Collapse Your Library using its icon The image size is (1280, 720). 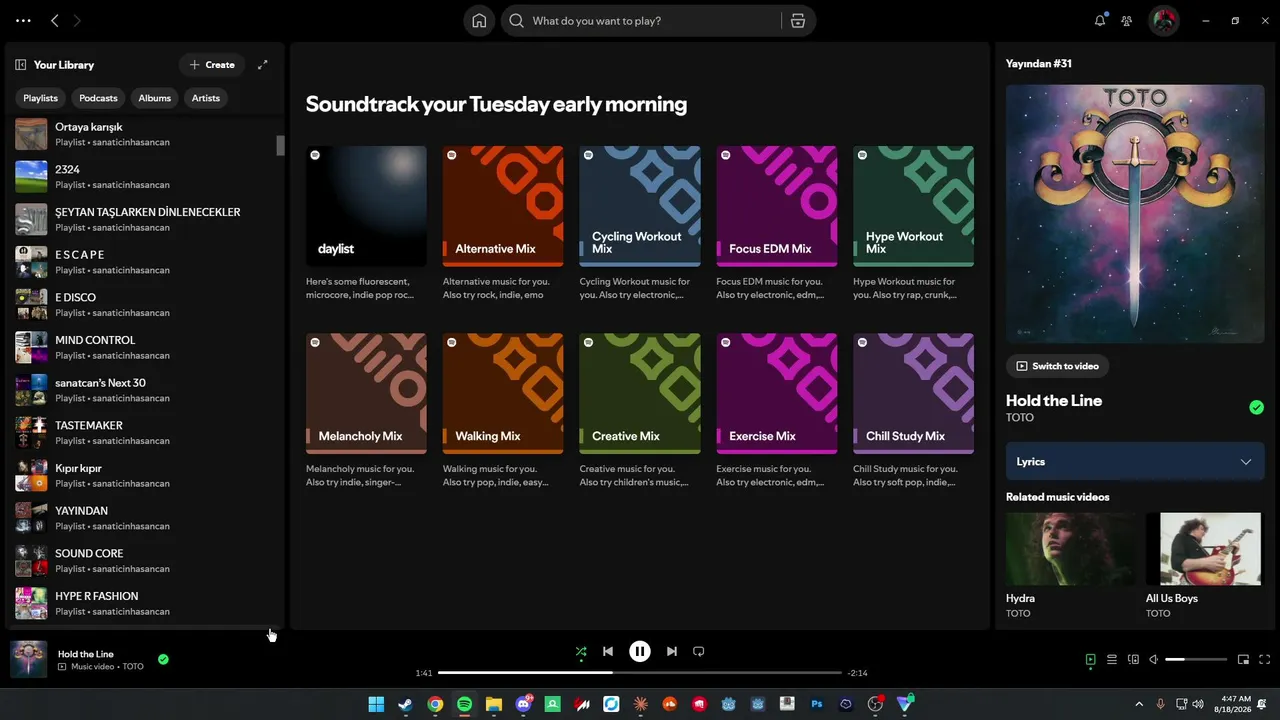point(20,65)
